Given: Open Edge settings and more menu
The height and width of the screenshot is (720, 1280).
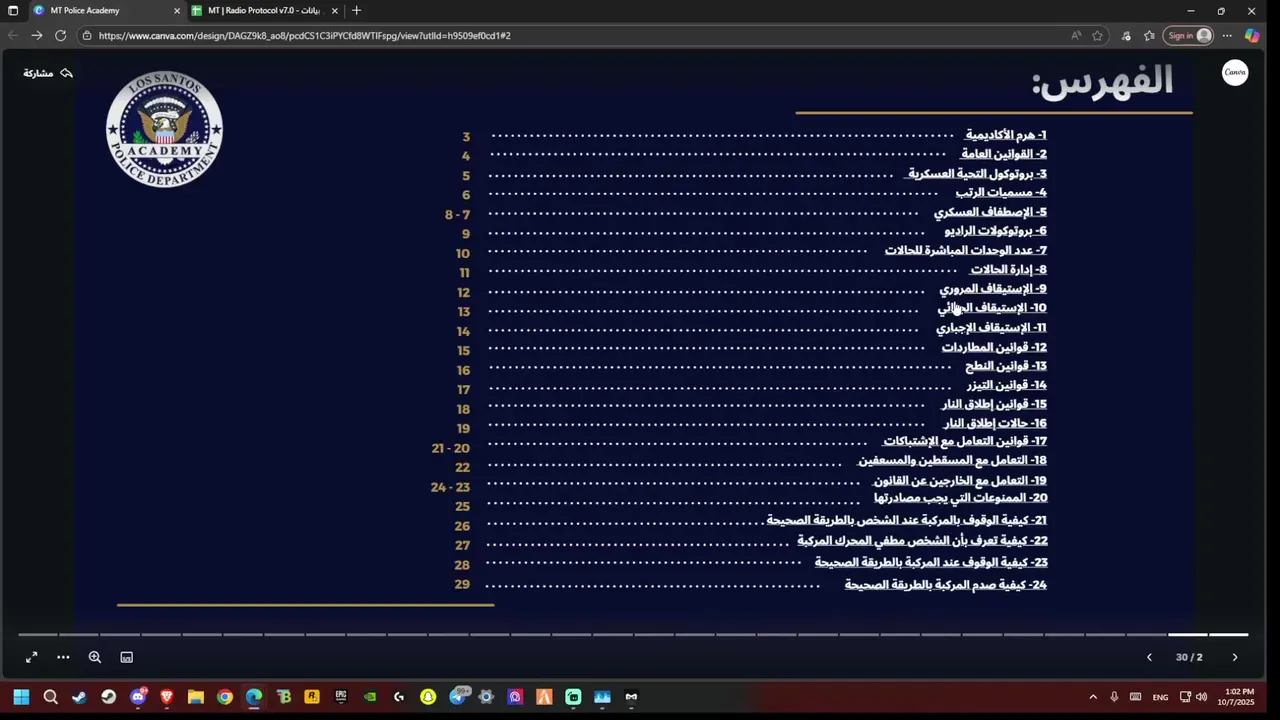Looking at the screenshot, I should pos(1227,35).
